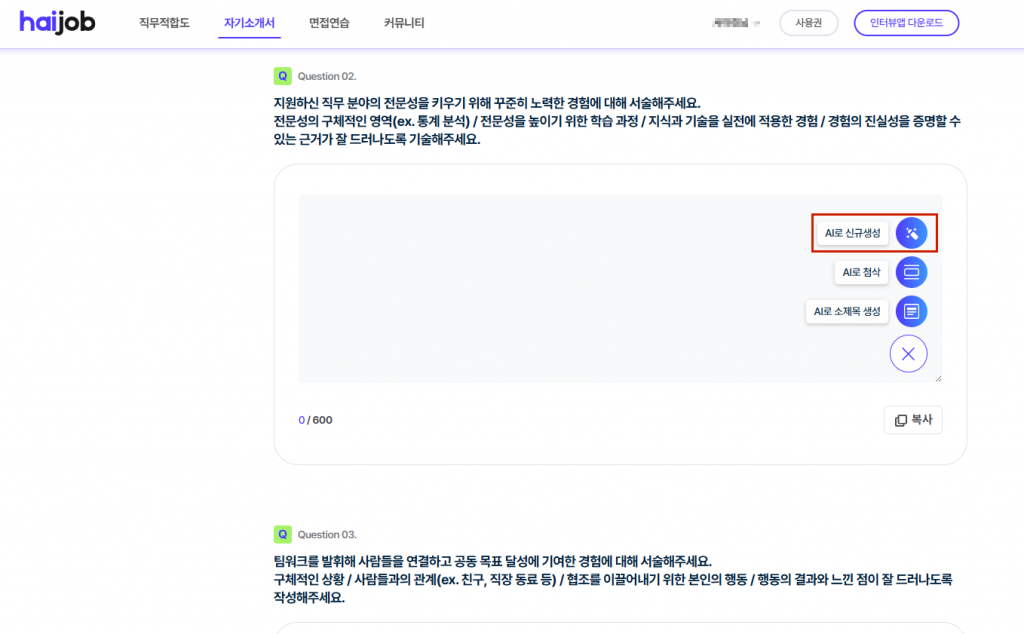This screenshot has width=1024, height=634.
Task: Select the AI로 소제목 생성 label
Action: coord(847,312)
